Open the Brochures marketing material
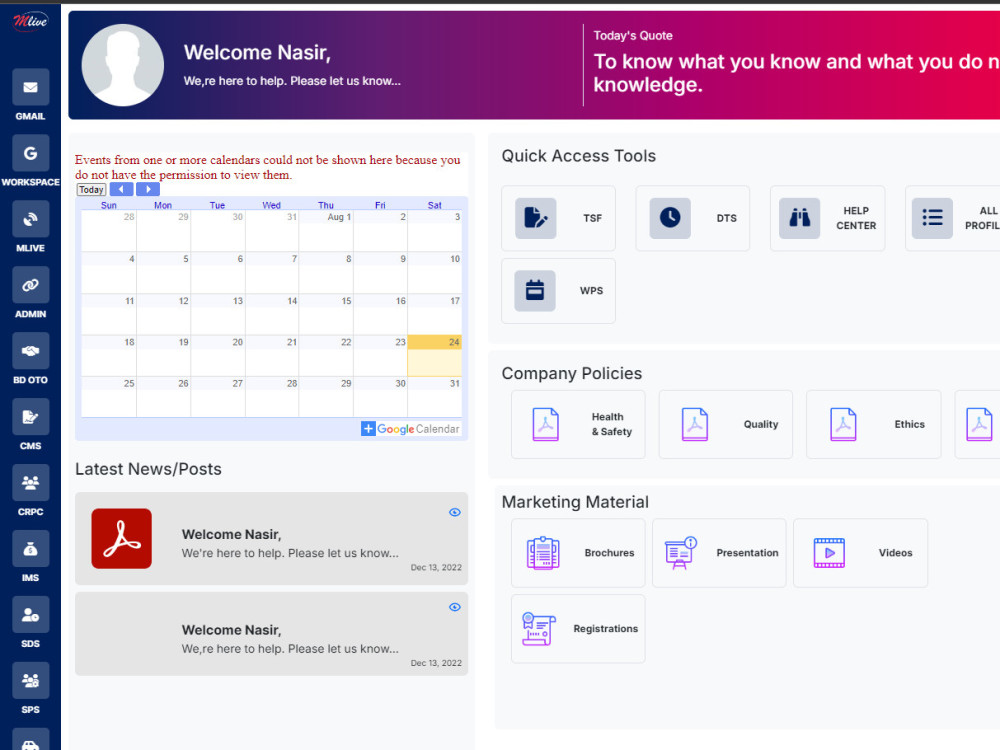This screenshot has height=750, width=1000. (x=578, y=553)
